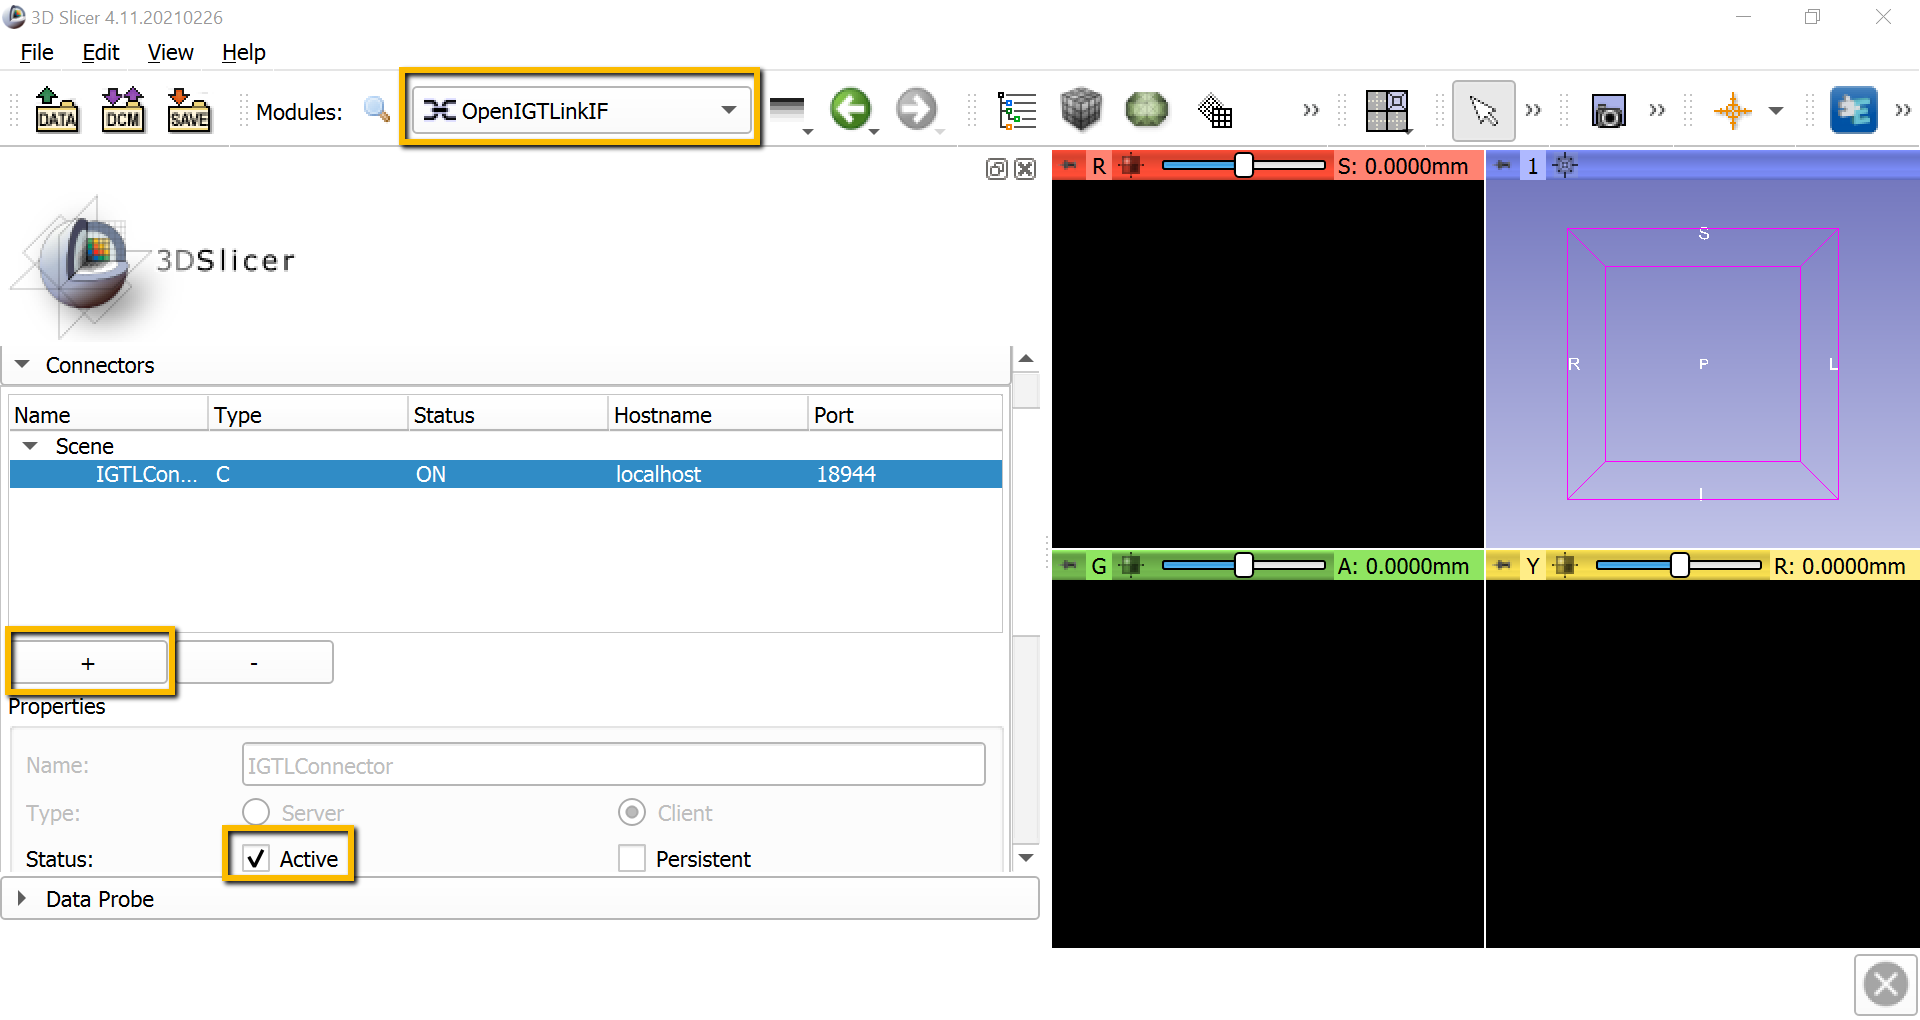
Task: Click the 3D view pin icon
Action: pyautogui.click(x=1502, y=165)
